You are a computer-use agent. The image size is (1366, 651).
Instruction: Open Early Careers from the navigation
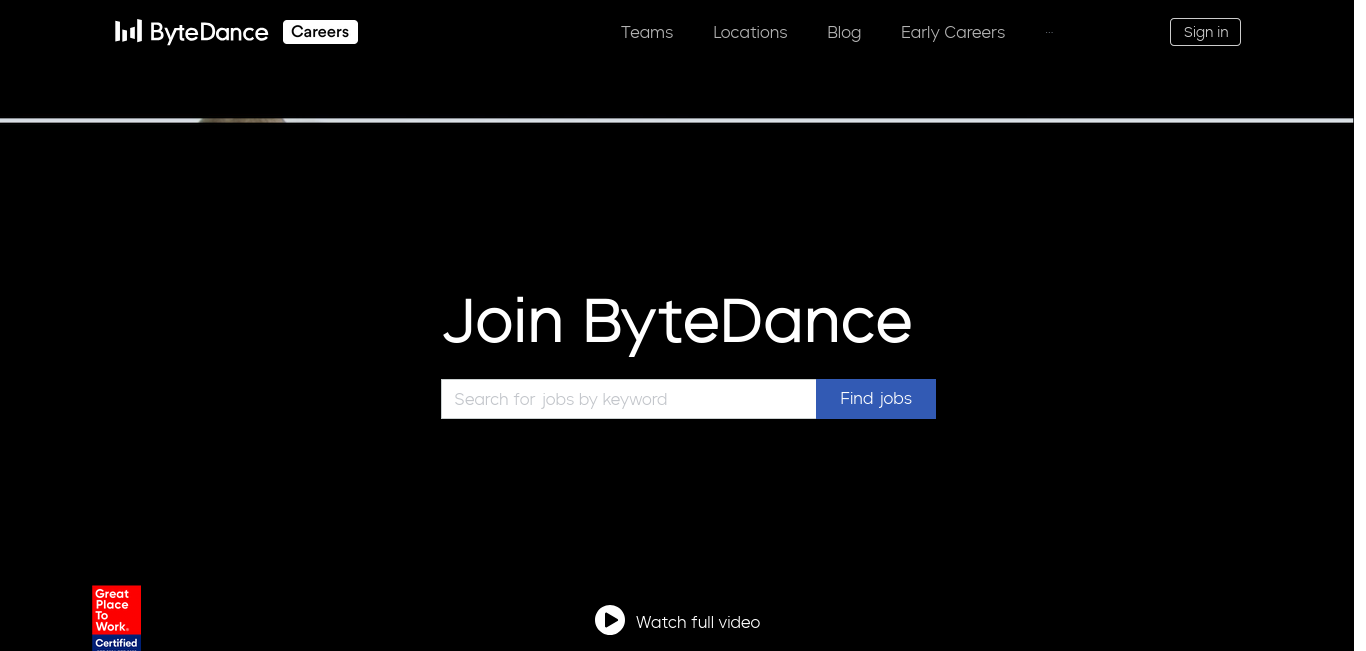[953, 32]
